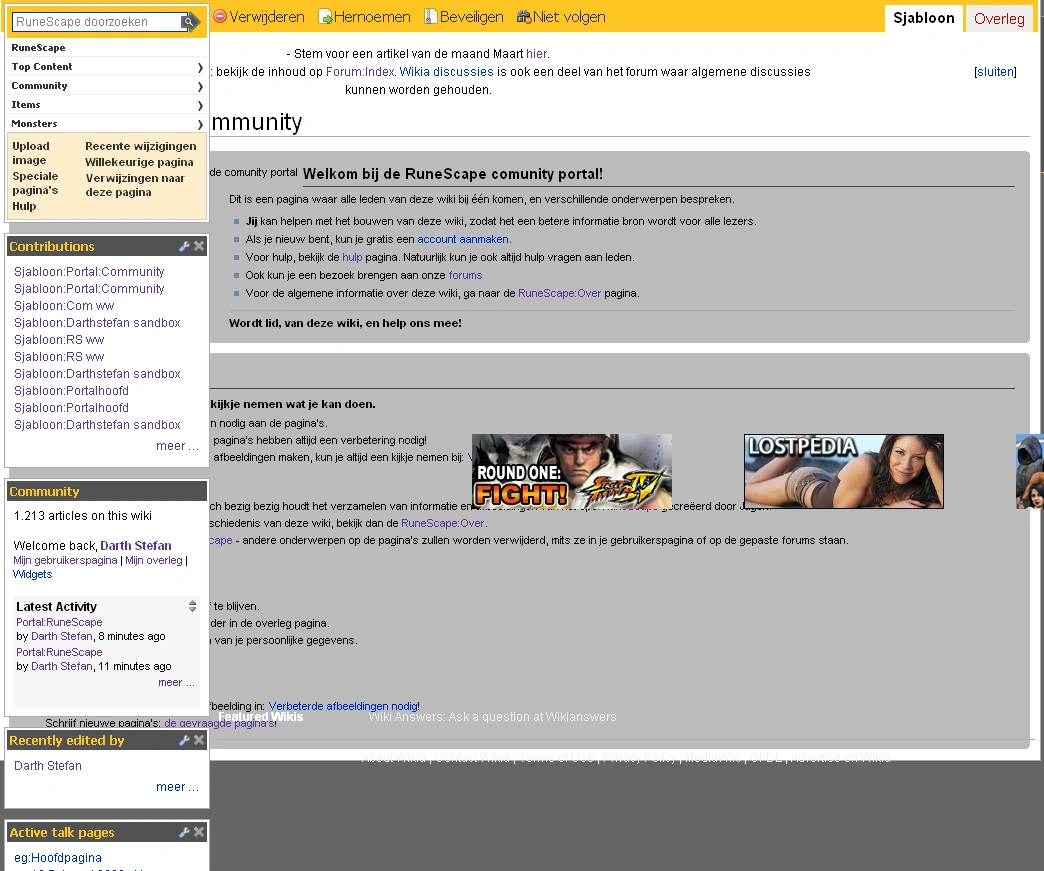Screen dimensions: 1044x871
Task: Dismiss the notice with sluiten link
Action: click(995, 72)
